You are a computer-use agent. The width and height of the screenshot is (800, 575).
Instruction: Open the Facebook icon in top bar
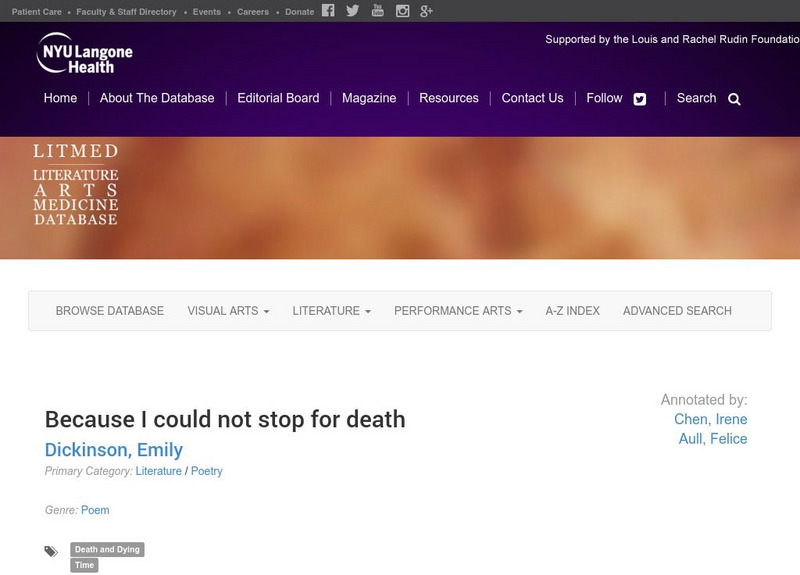(328, 11)
